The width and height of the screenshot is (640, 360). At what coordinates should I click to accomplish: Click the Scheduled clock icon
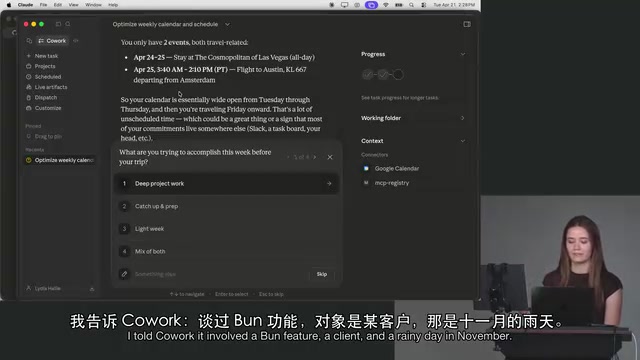29,77
